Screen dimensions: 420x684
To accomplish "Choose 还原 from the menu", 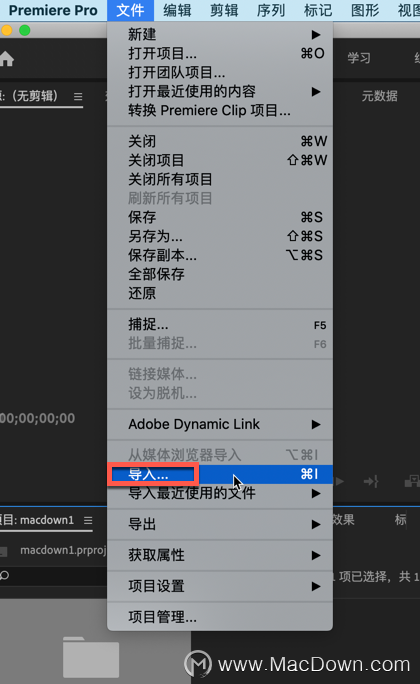I will coord(220,293).
